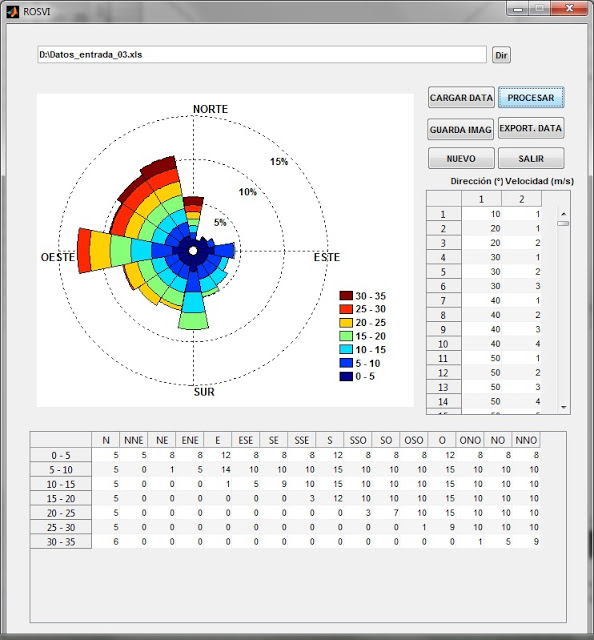Click the EXPORT. DATA button
594x640 pixels.
pyautogui.click(x=531, y=128)
